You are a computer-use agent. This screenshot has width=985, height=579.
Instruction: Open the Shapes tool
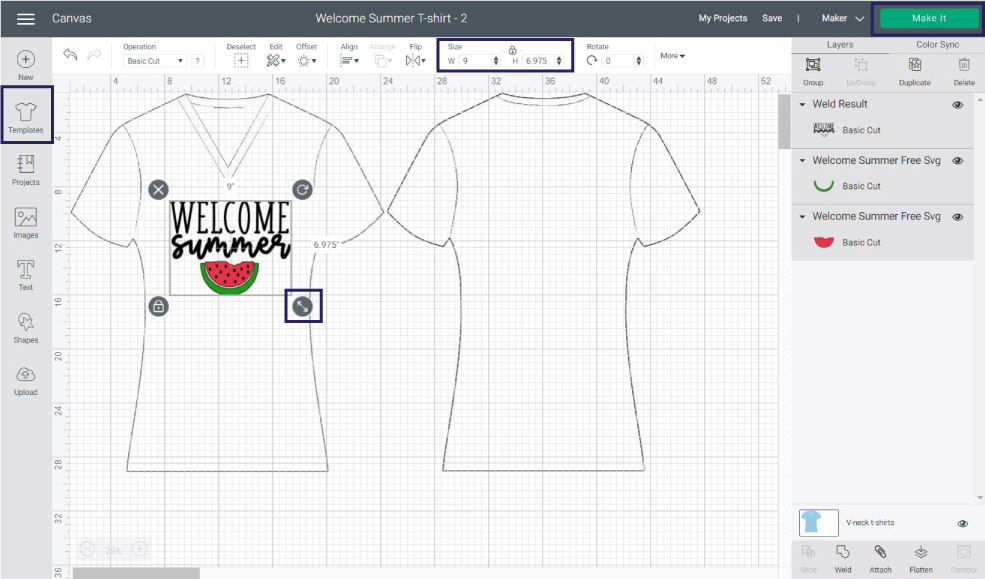[x=26, y=327]
